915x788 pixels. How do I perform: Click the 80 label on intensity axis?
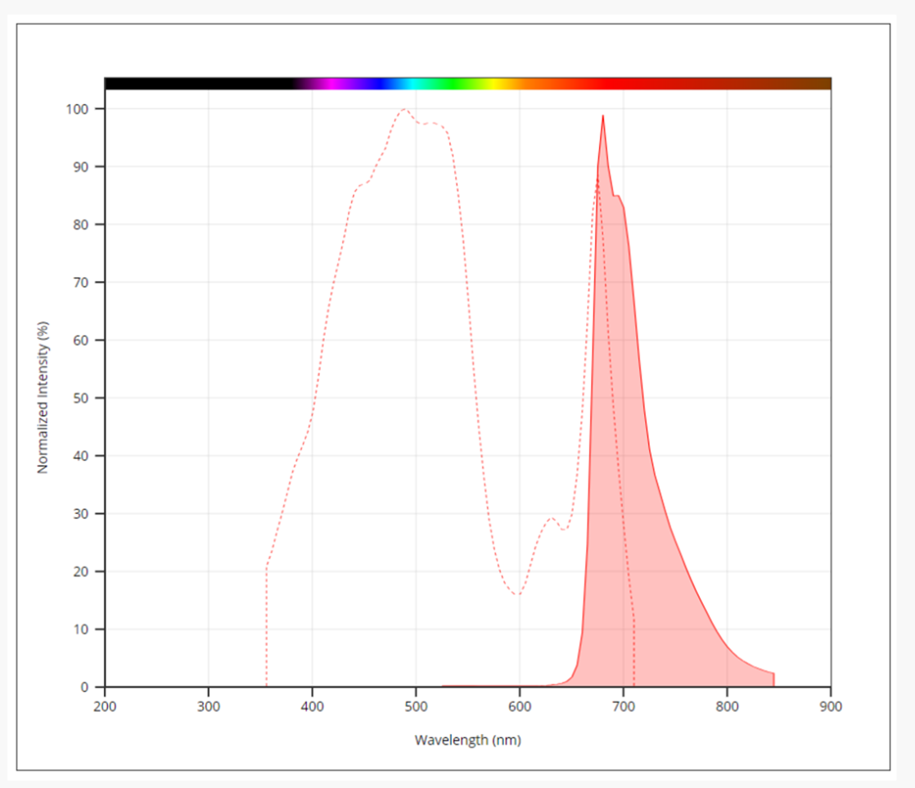[x=81, y=225]
